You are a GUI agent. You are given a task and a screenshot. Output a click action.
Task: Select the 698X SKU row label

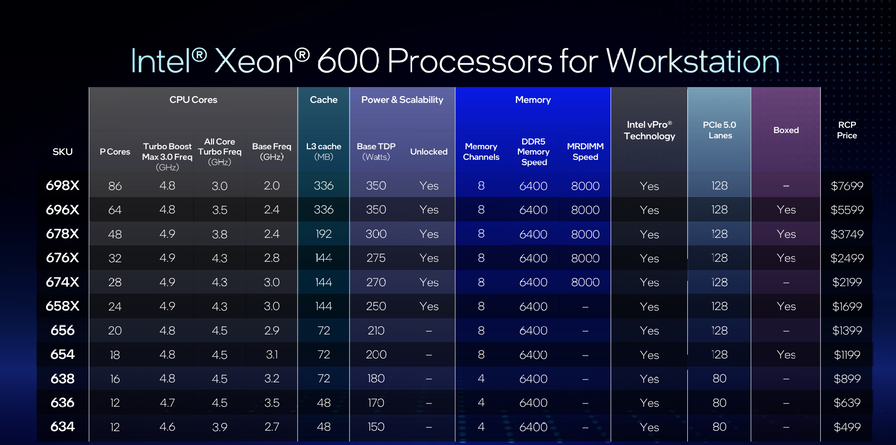(62, 185)
